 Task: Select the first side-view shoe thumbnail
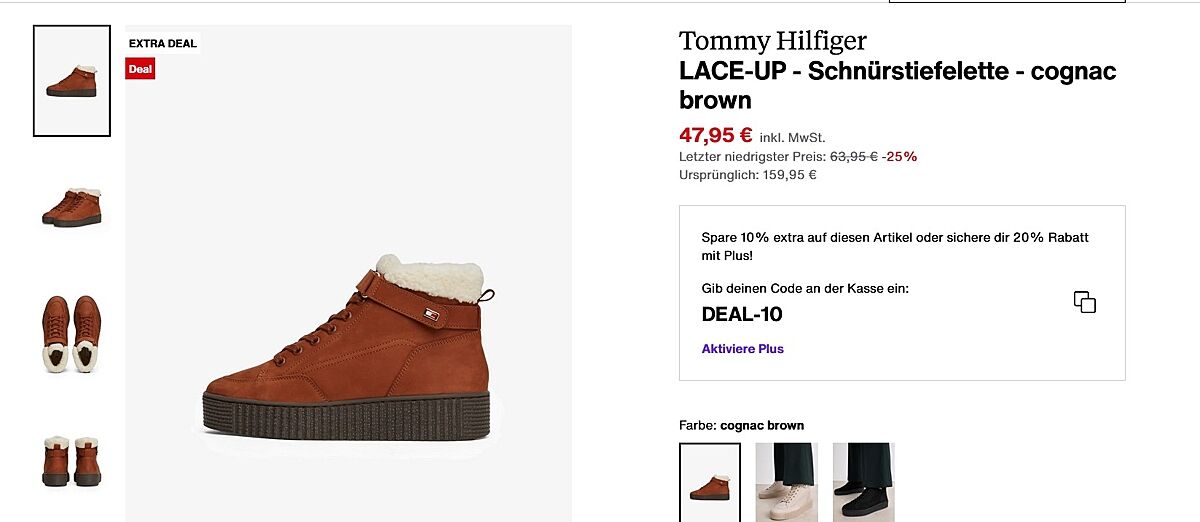tap(72, 81)
